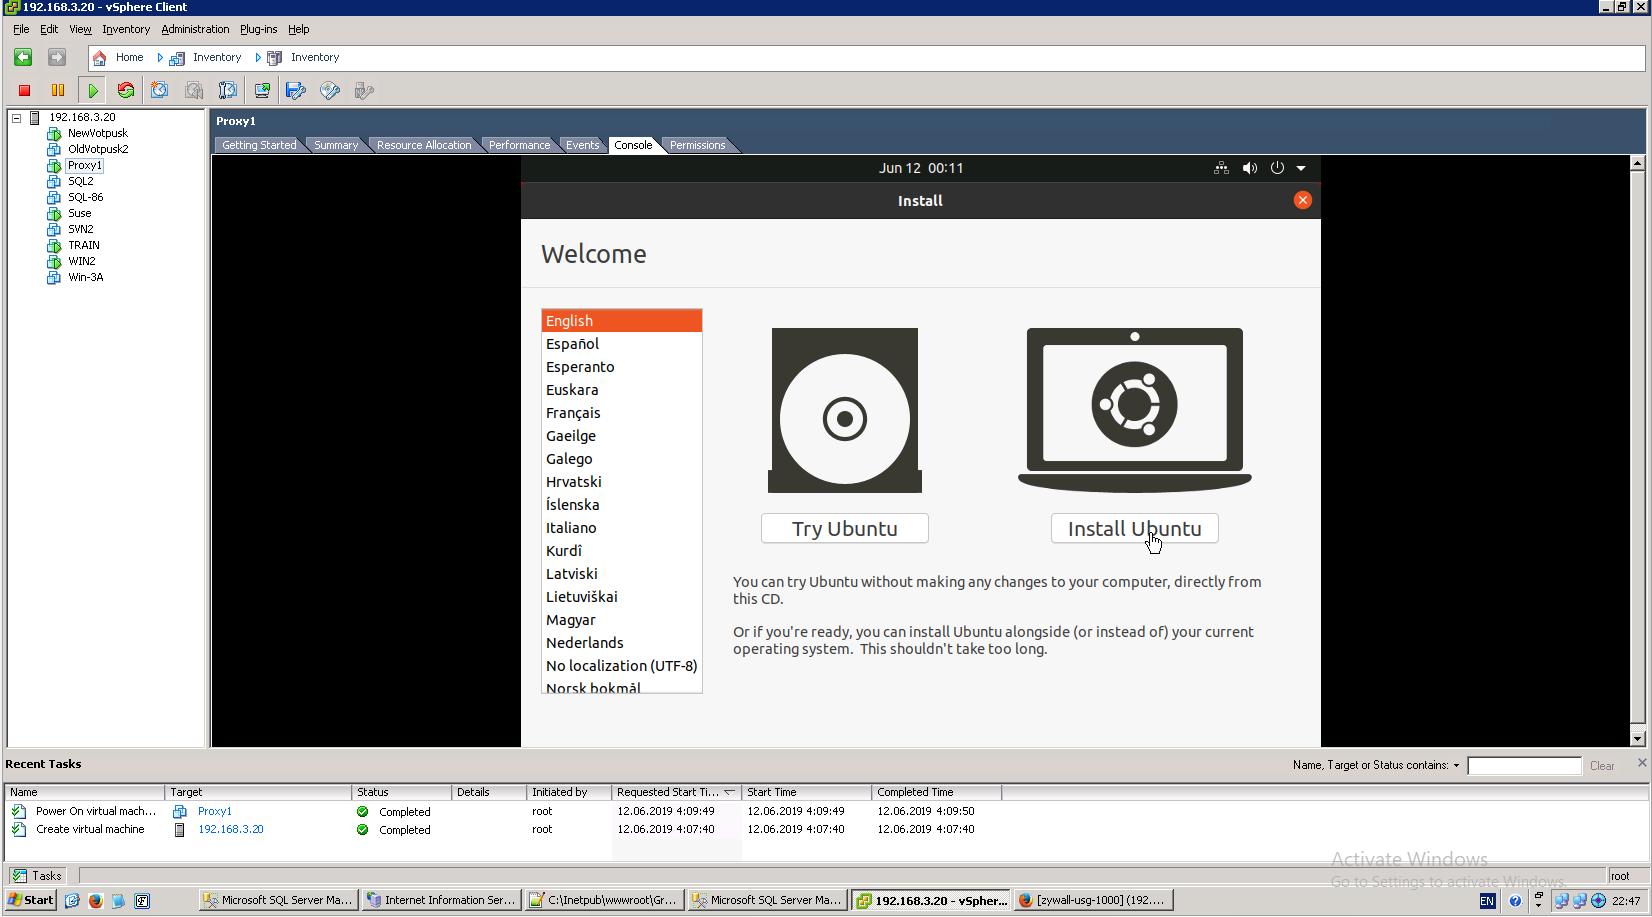Click the green Back navigation arrow

[x=23, y=58]
